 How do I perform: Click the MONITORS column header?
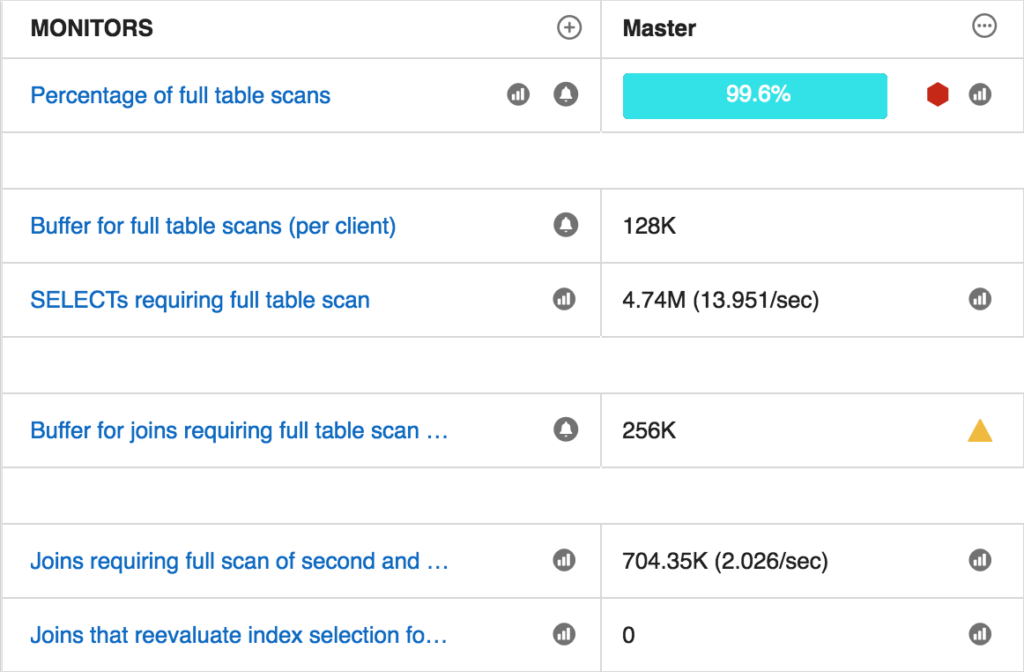click(91, 28)
